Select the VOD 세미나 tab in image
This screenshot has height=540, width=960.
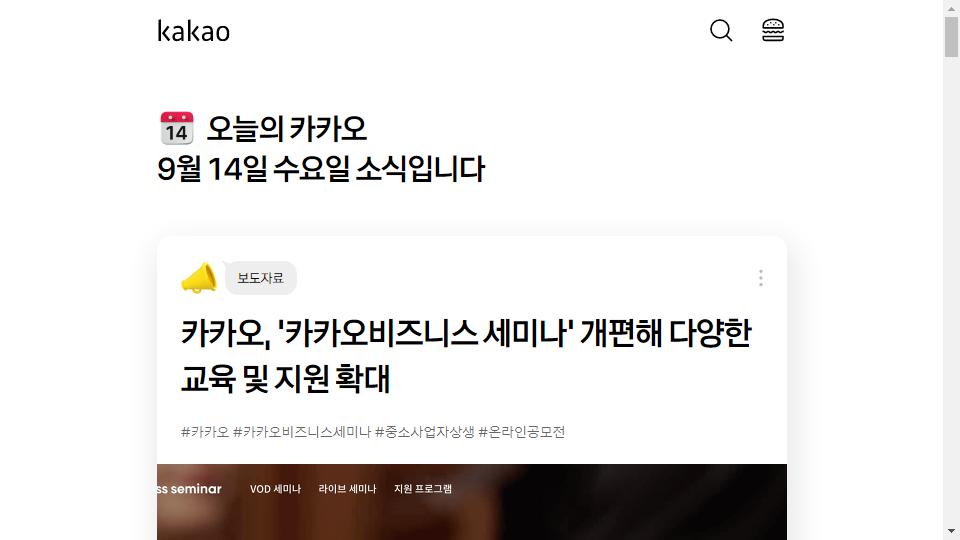(x=276, y=489)
